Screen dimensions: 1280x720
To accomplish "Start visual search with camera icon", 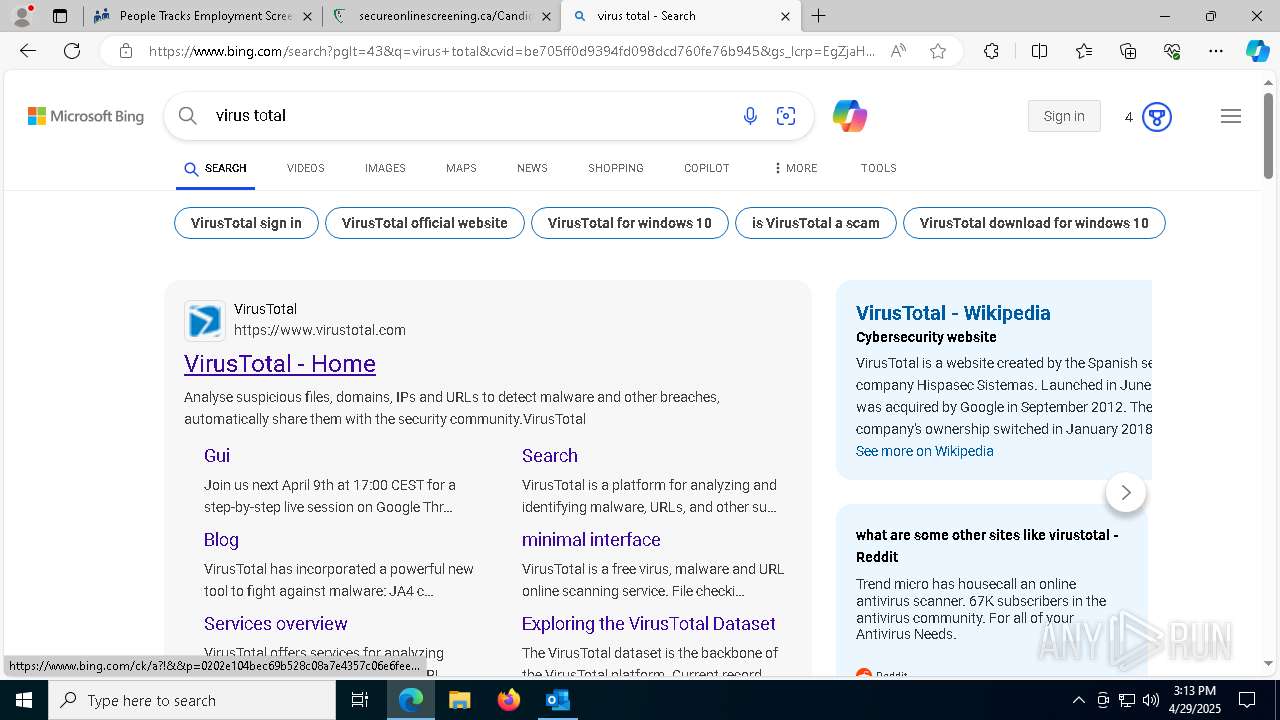I will [786, 117].
